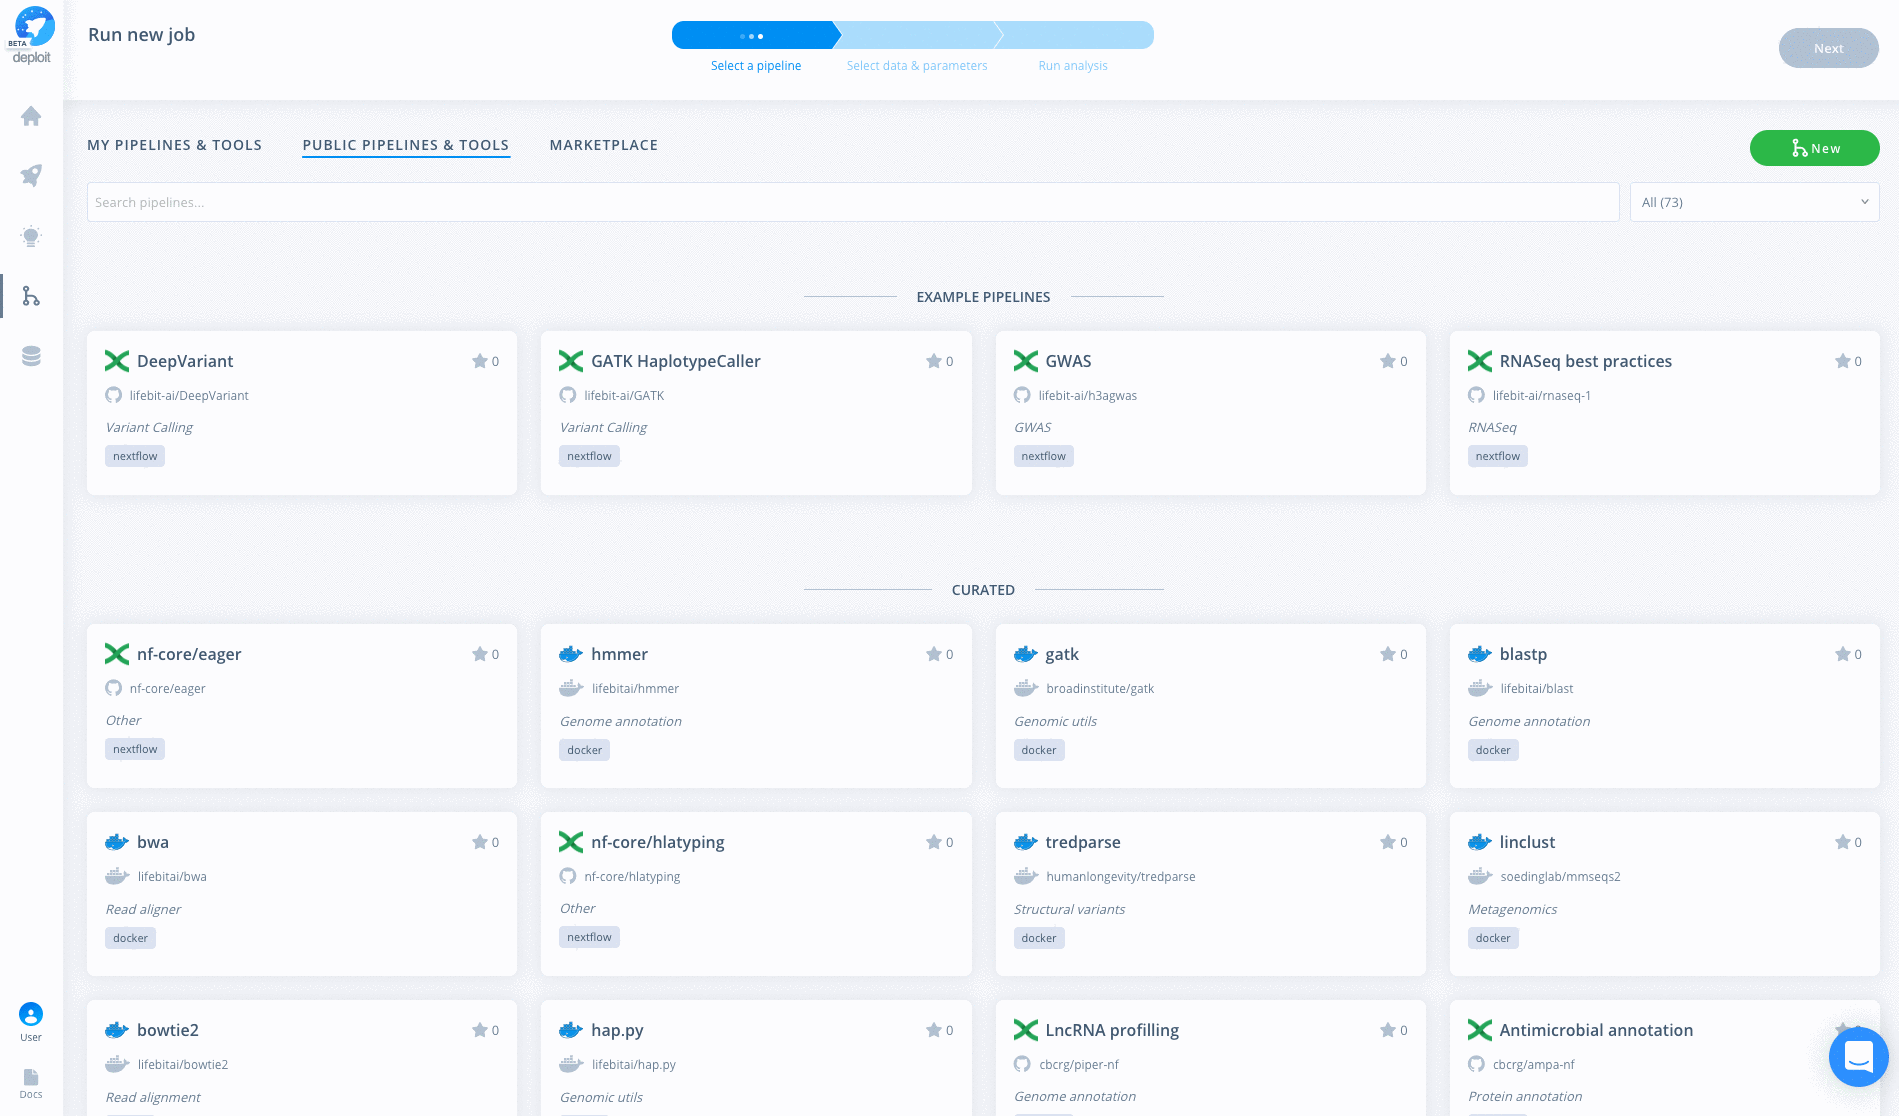Open the rocket Jobs icon in sidebar
Image resolution: width=1899 pixels, height=1116 pixels.
coord(31,176)
